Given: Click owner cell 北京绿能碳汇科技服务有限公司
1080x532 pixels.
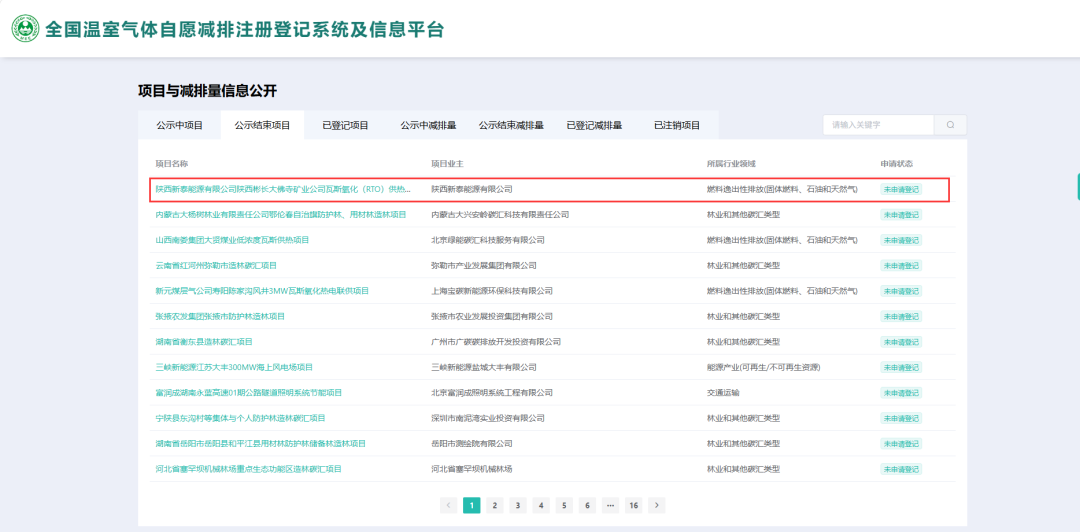Looking at the screenshot, I should click(x=488, y=240).
